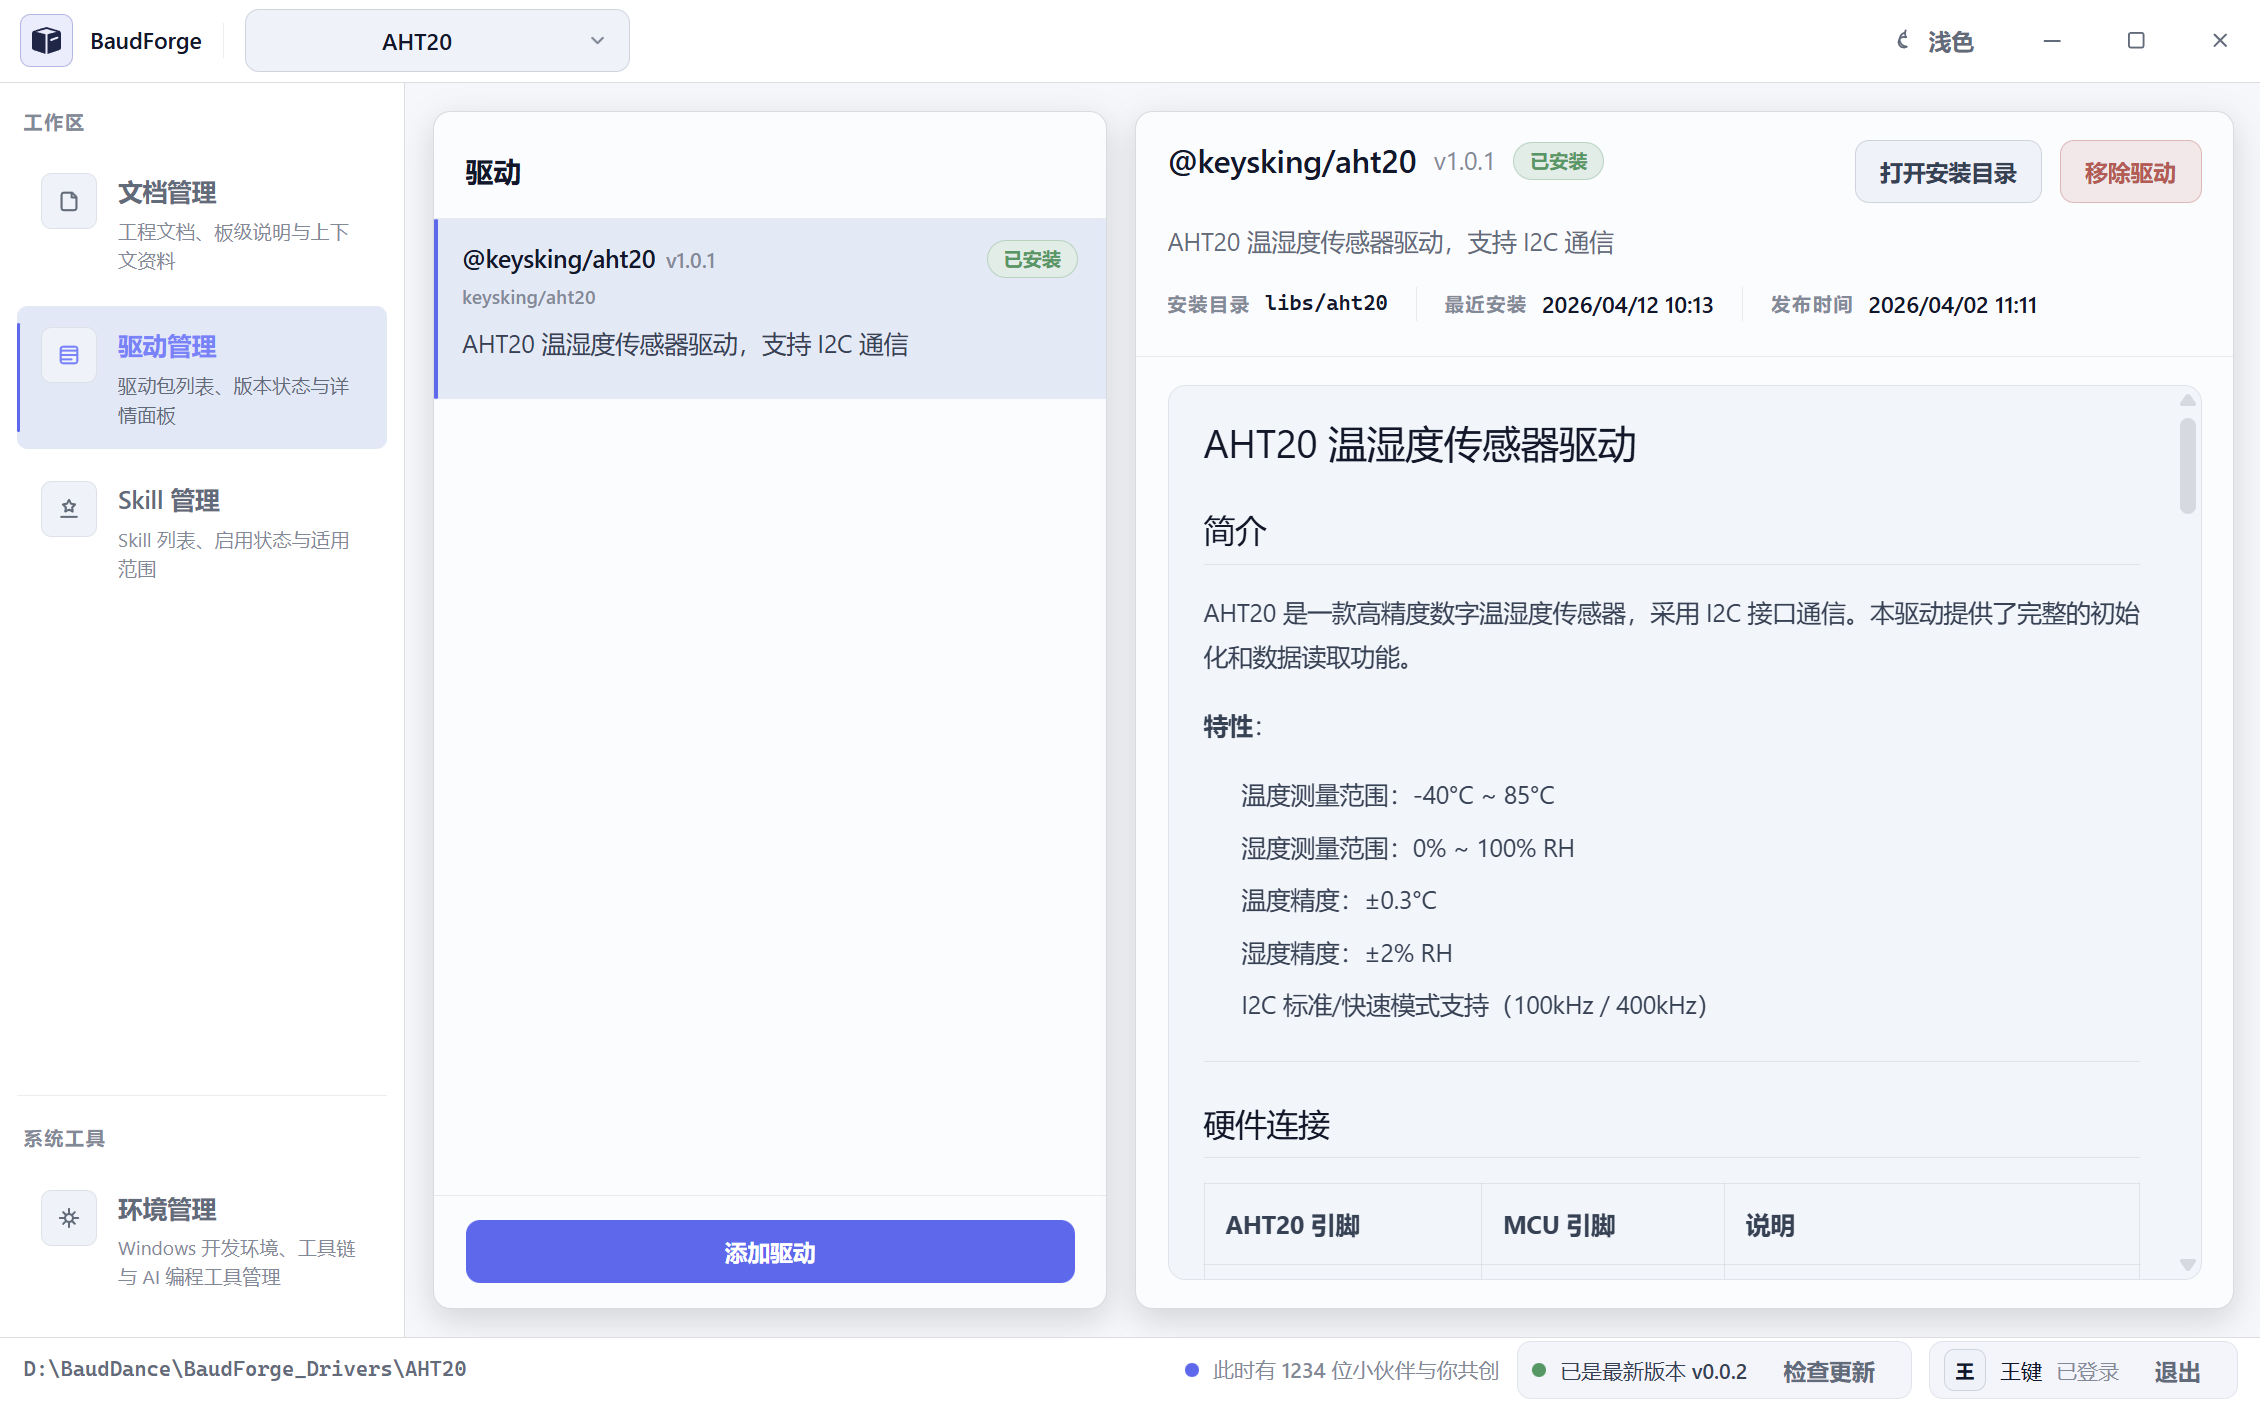Click the 硬件连接 heading

tap(1267, 1125)
